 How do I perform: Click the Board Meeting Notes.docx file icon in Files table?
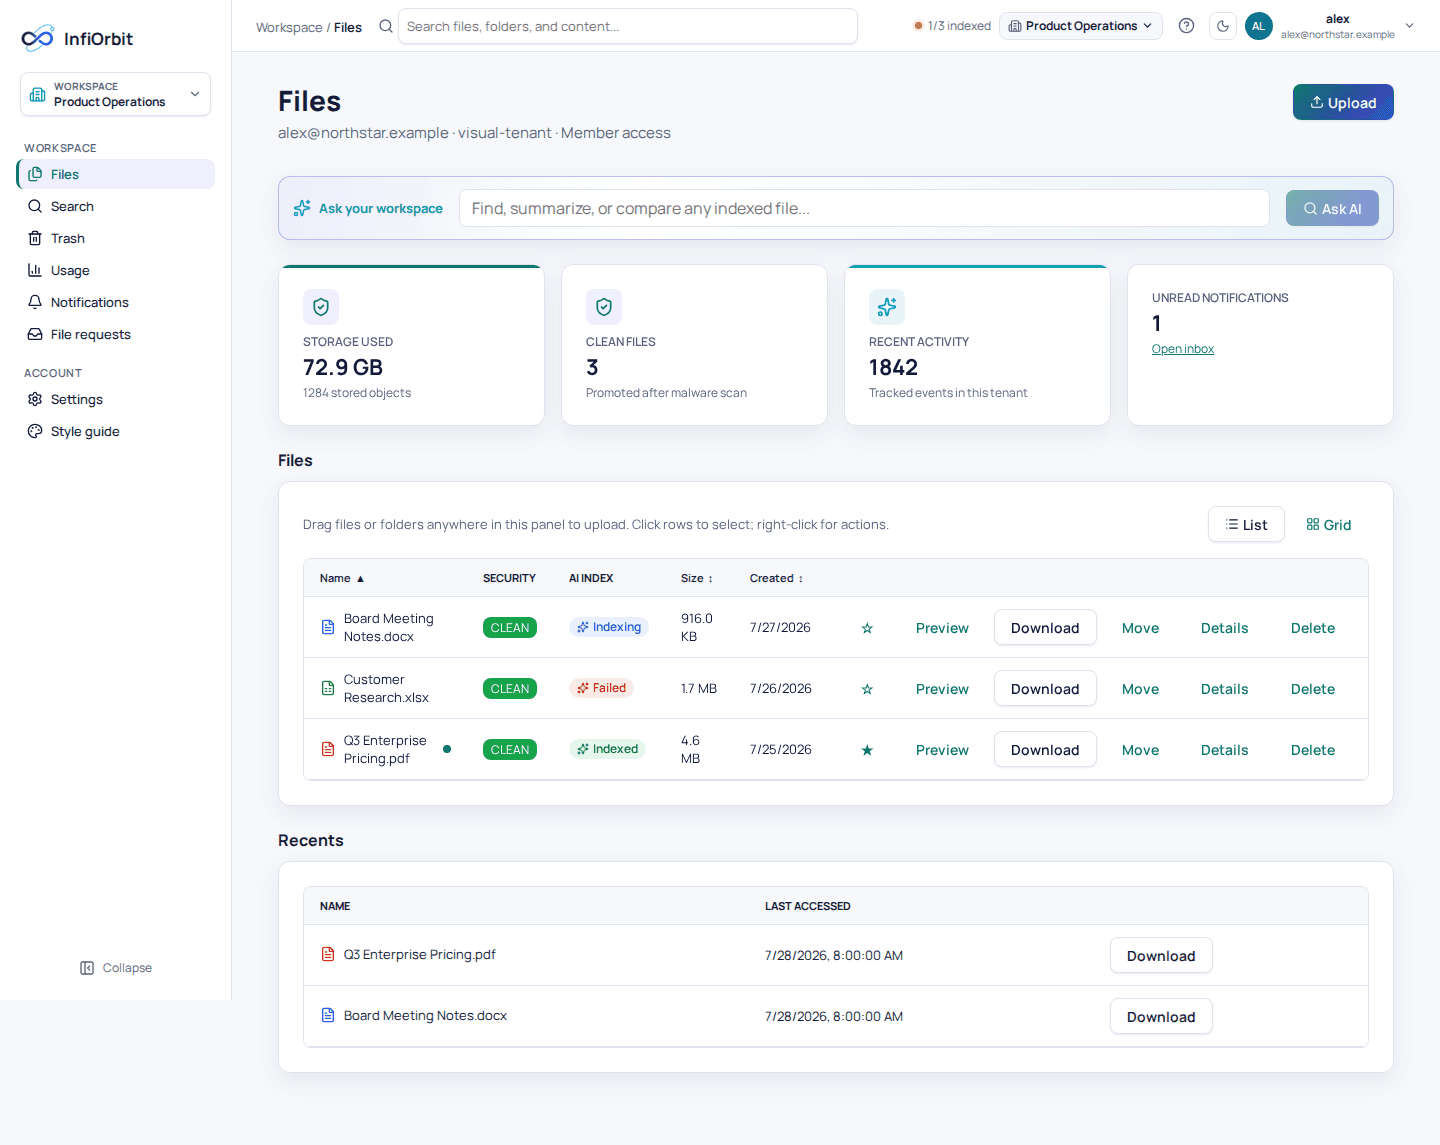[x=328, y=627]
